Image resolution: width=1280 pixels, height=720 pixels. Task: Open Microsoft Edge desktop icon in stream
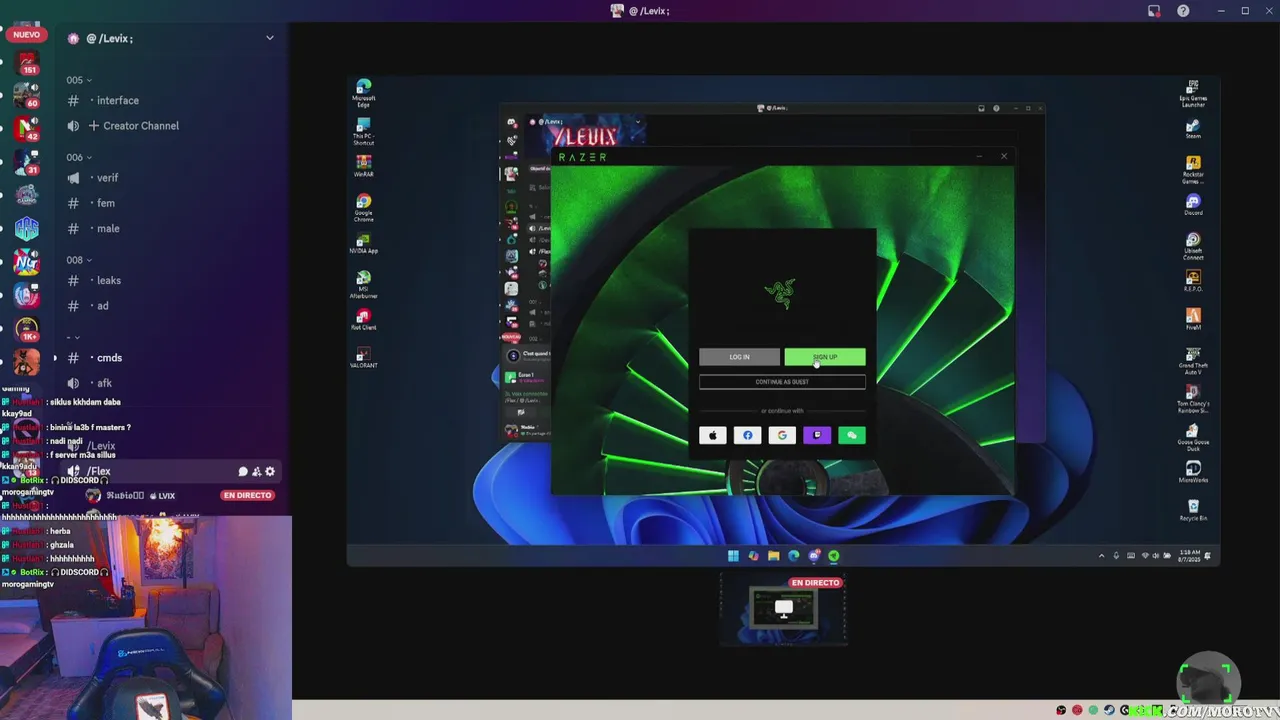coord(364,91)
